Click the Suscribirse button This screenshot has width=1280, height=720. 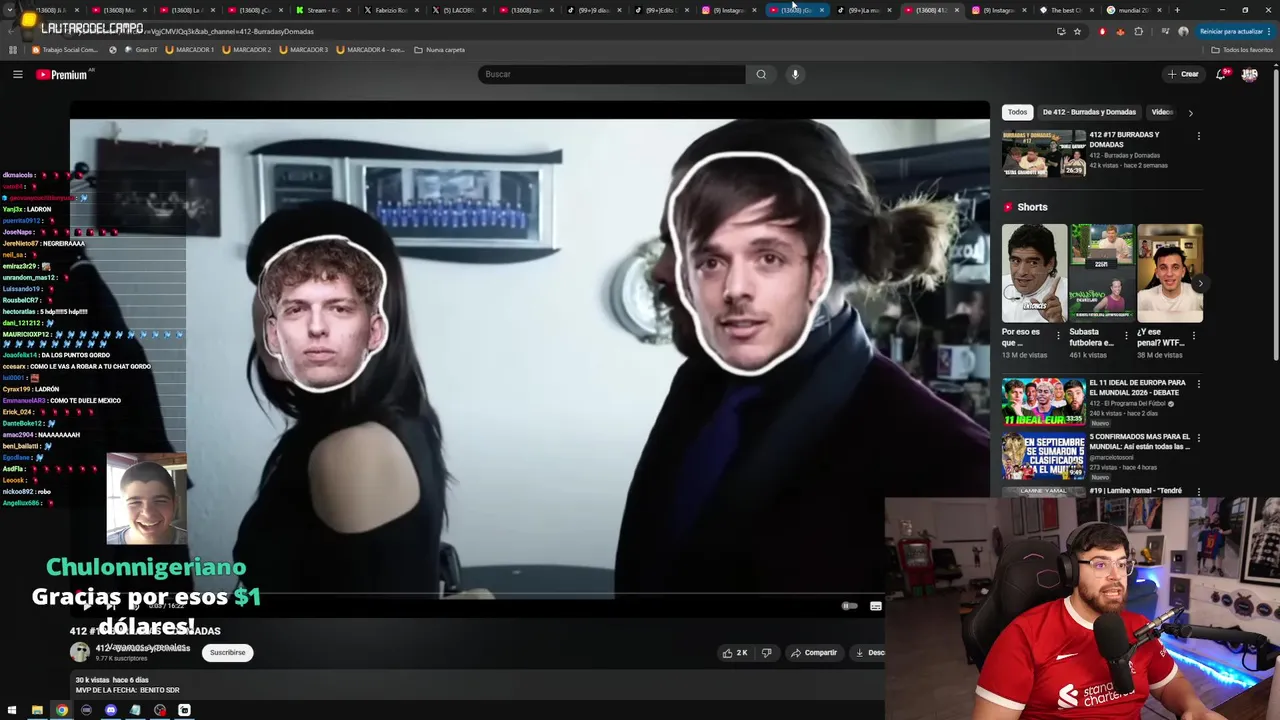click(227, 652)
